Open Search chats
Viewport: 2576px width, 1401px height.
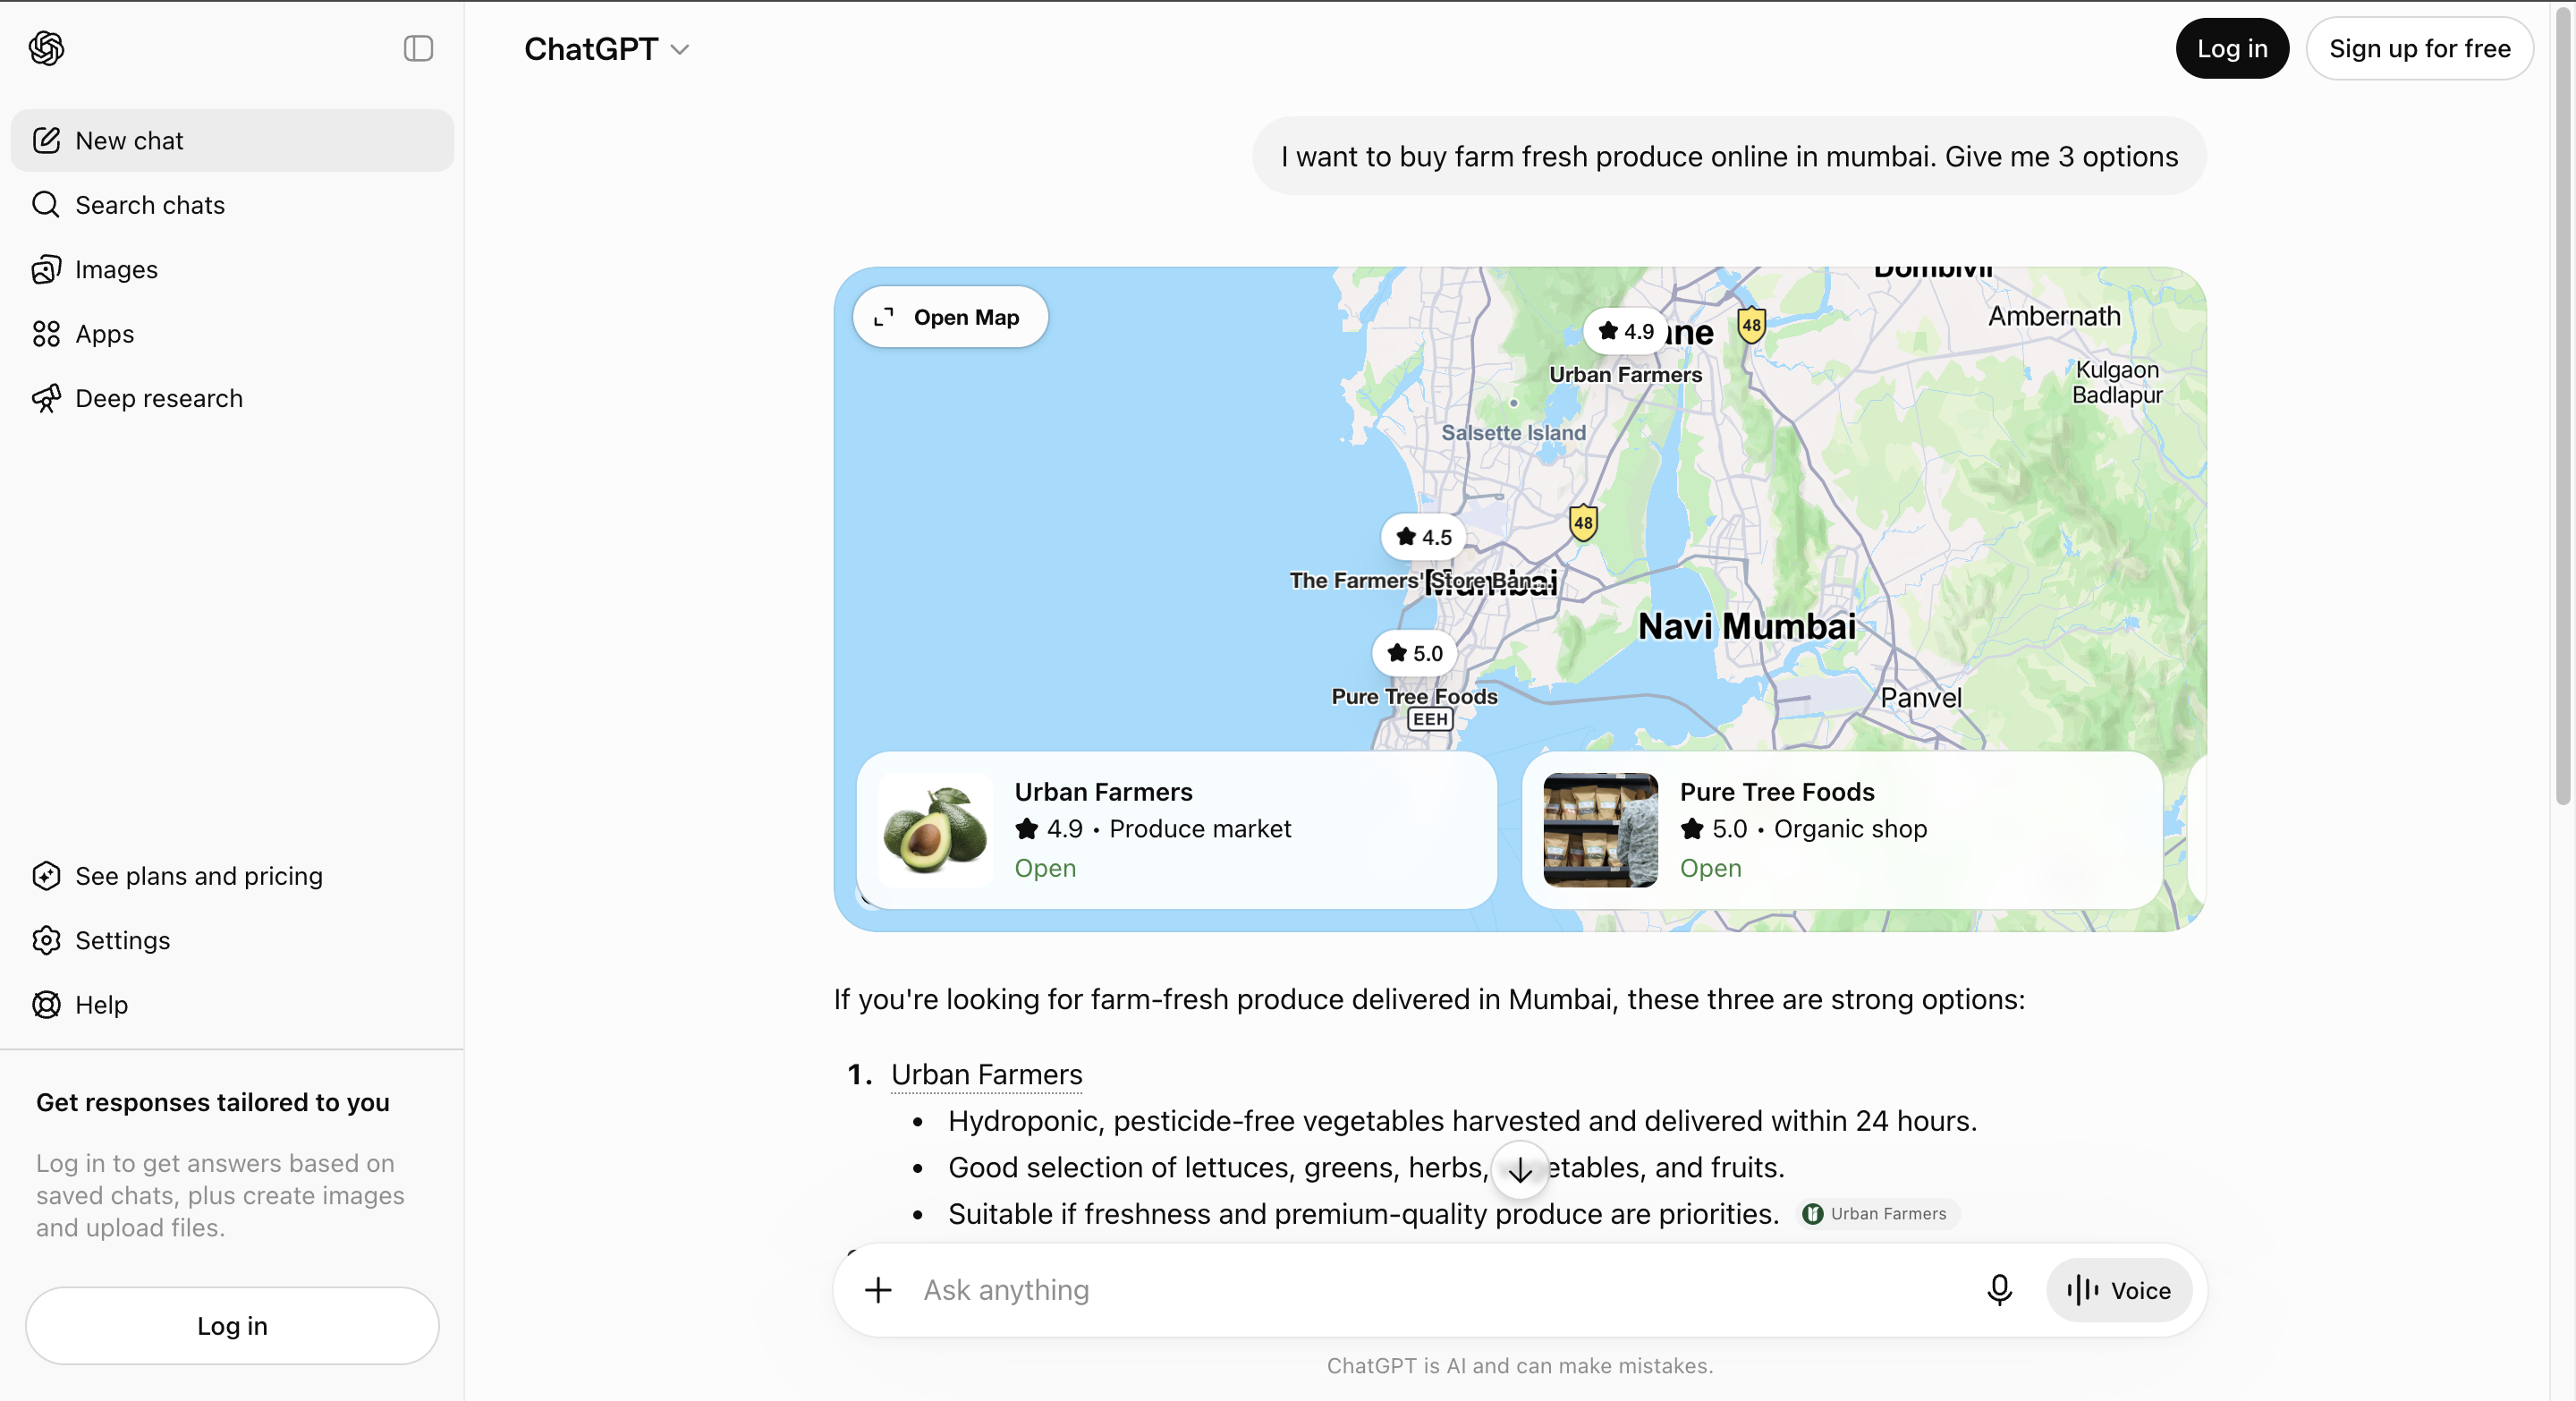tap(232, 205)
